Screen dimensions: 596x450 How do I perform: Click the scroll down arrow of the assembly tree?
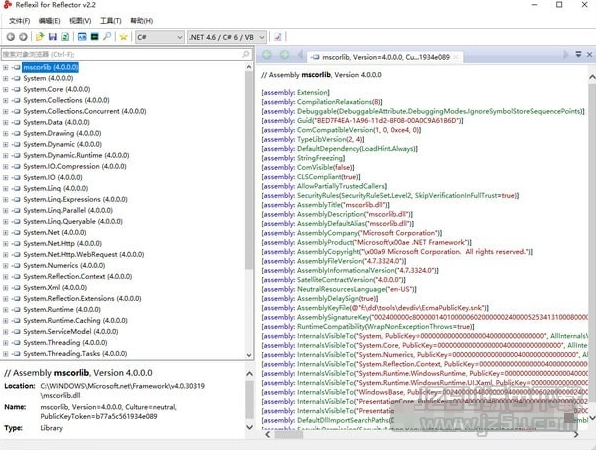pyautogui.click(x=249, y=355)
